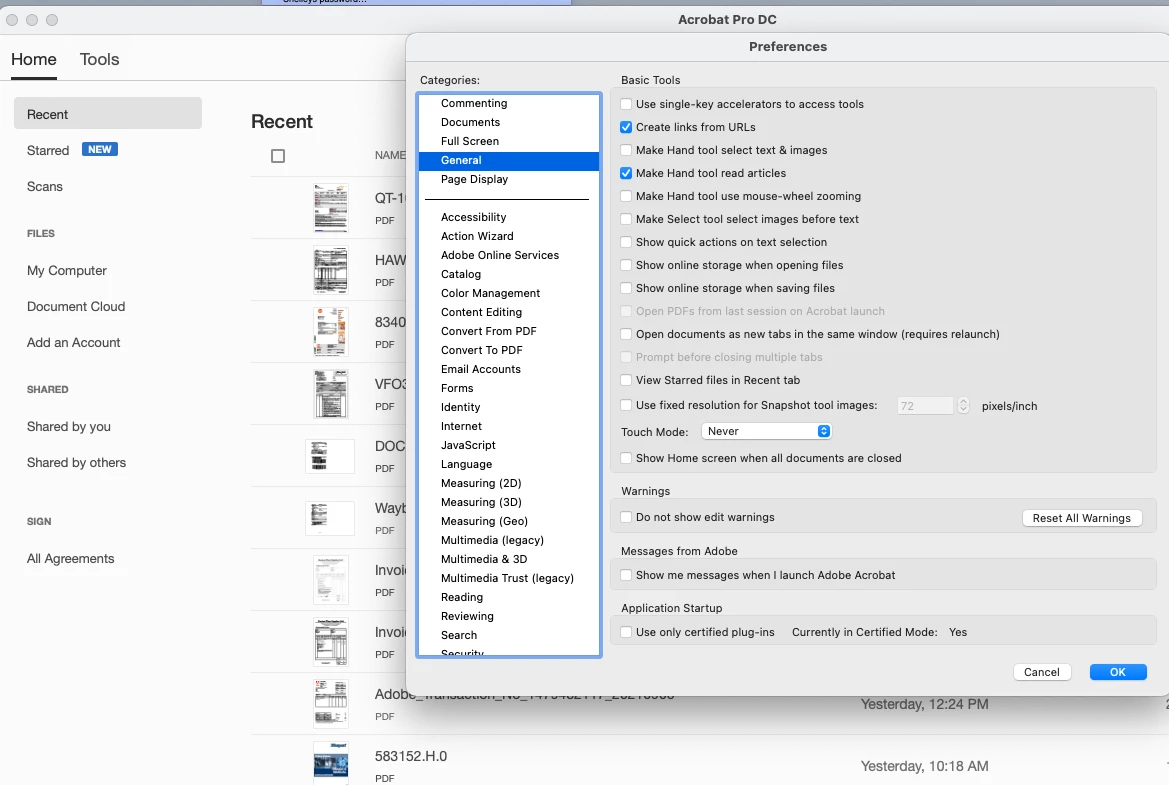The image size is (1169, 785).
Task: Check Use only certified plug-ins
Action: 626,632
